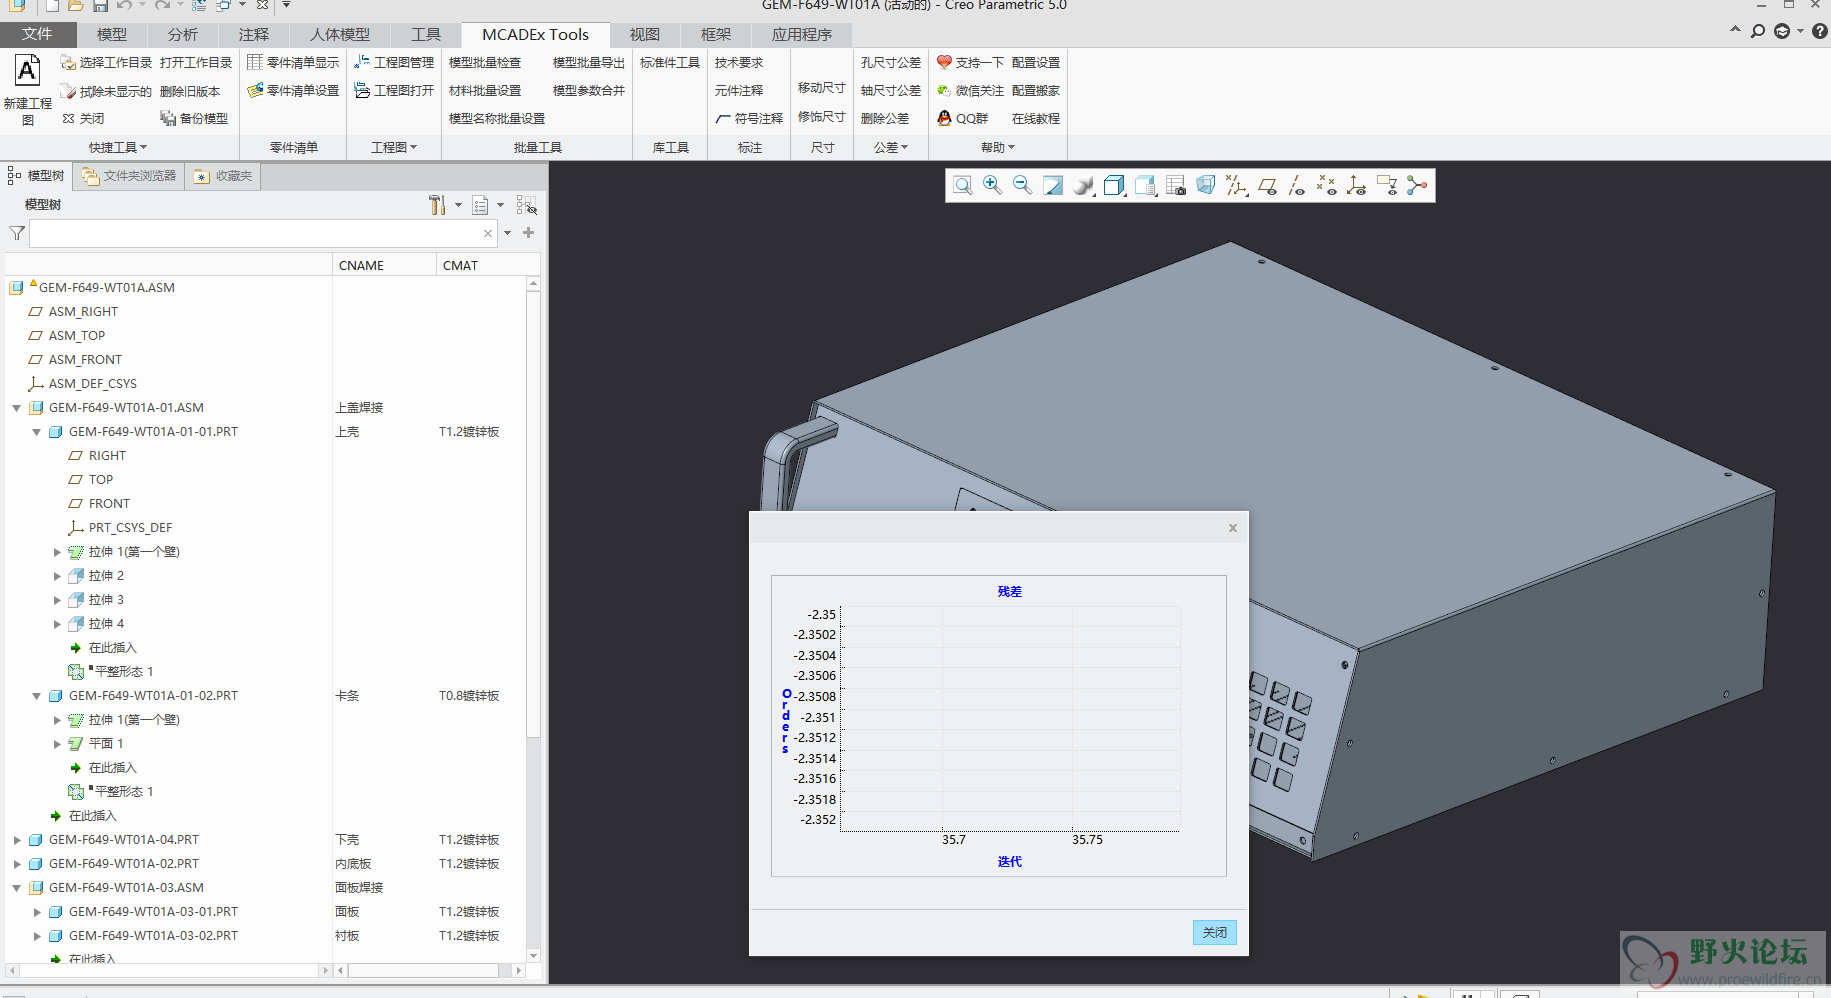The height and width of the screenshot is (998, 1831).
Task: Click the CMAT column header
Action: point(461,266)
